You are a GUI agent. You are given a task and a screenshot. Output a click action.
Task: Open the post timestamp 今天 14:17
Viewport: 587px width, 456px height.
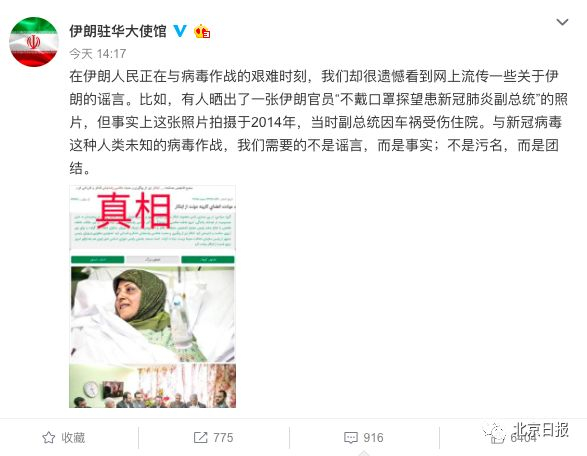(98, 54)
